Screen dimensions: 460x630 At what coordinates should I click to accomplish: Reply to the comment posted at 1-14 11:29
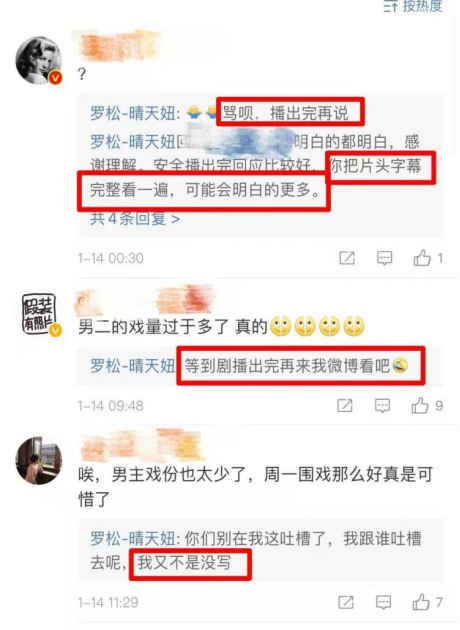(x=383, y=602)
